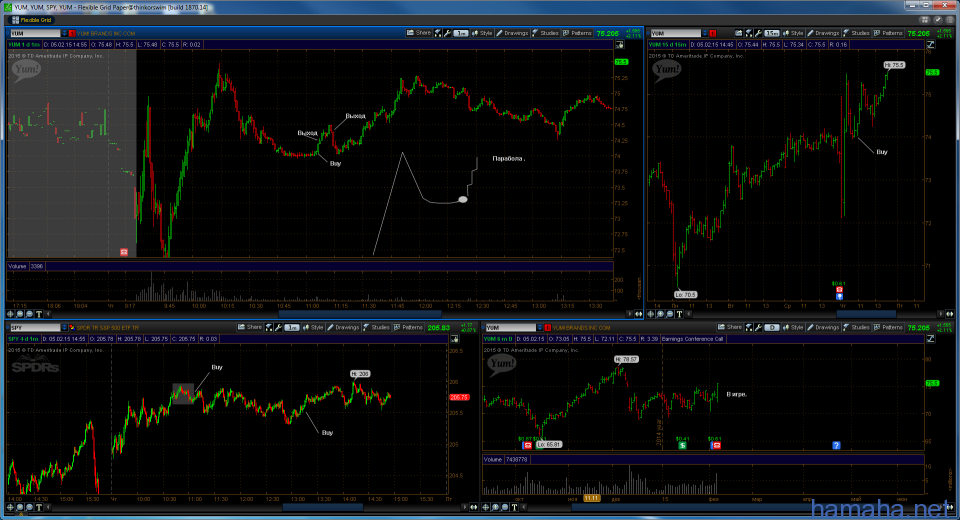960x520 pixels.
Task: Open Drawings menu in top-left YUM chart
Action: pyautogui.click(x=512, y=33)
